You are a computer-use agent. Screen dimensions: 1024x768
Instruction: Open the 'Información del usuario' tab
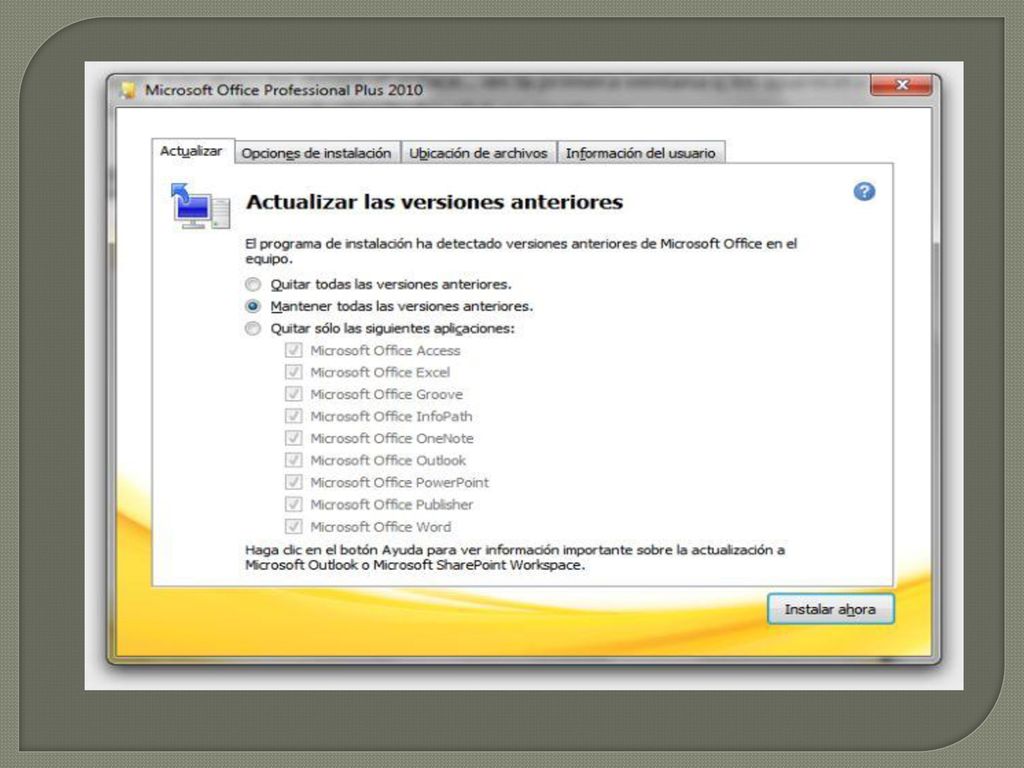[x=641, y=153]
